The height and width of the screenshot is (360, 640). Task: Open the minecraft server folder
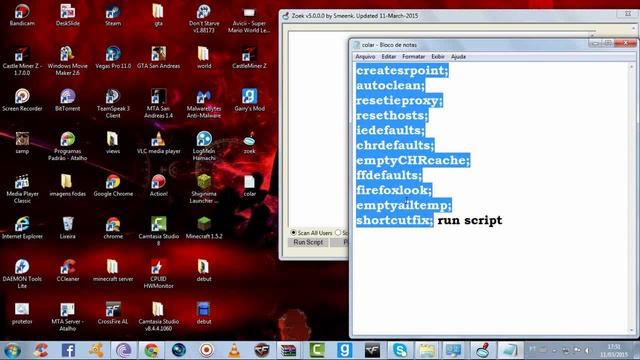point(113,271)
